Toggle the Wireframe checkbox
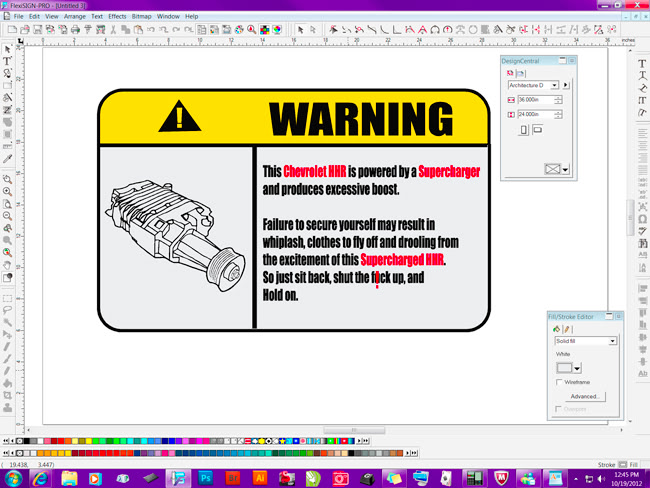 pyautogui.click(x=559, y=382)
